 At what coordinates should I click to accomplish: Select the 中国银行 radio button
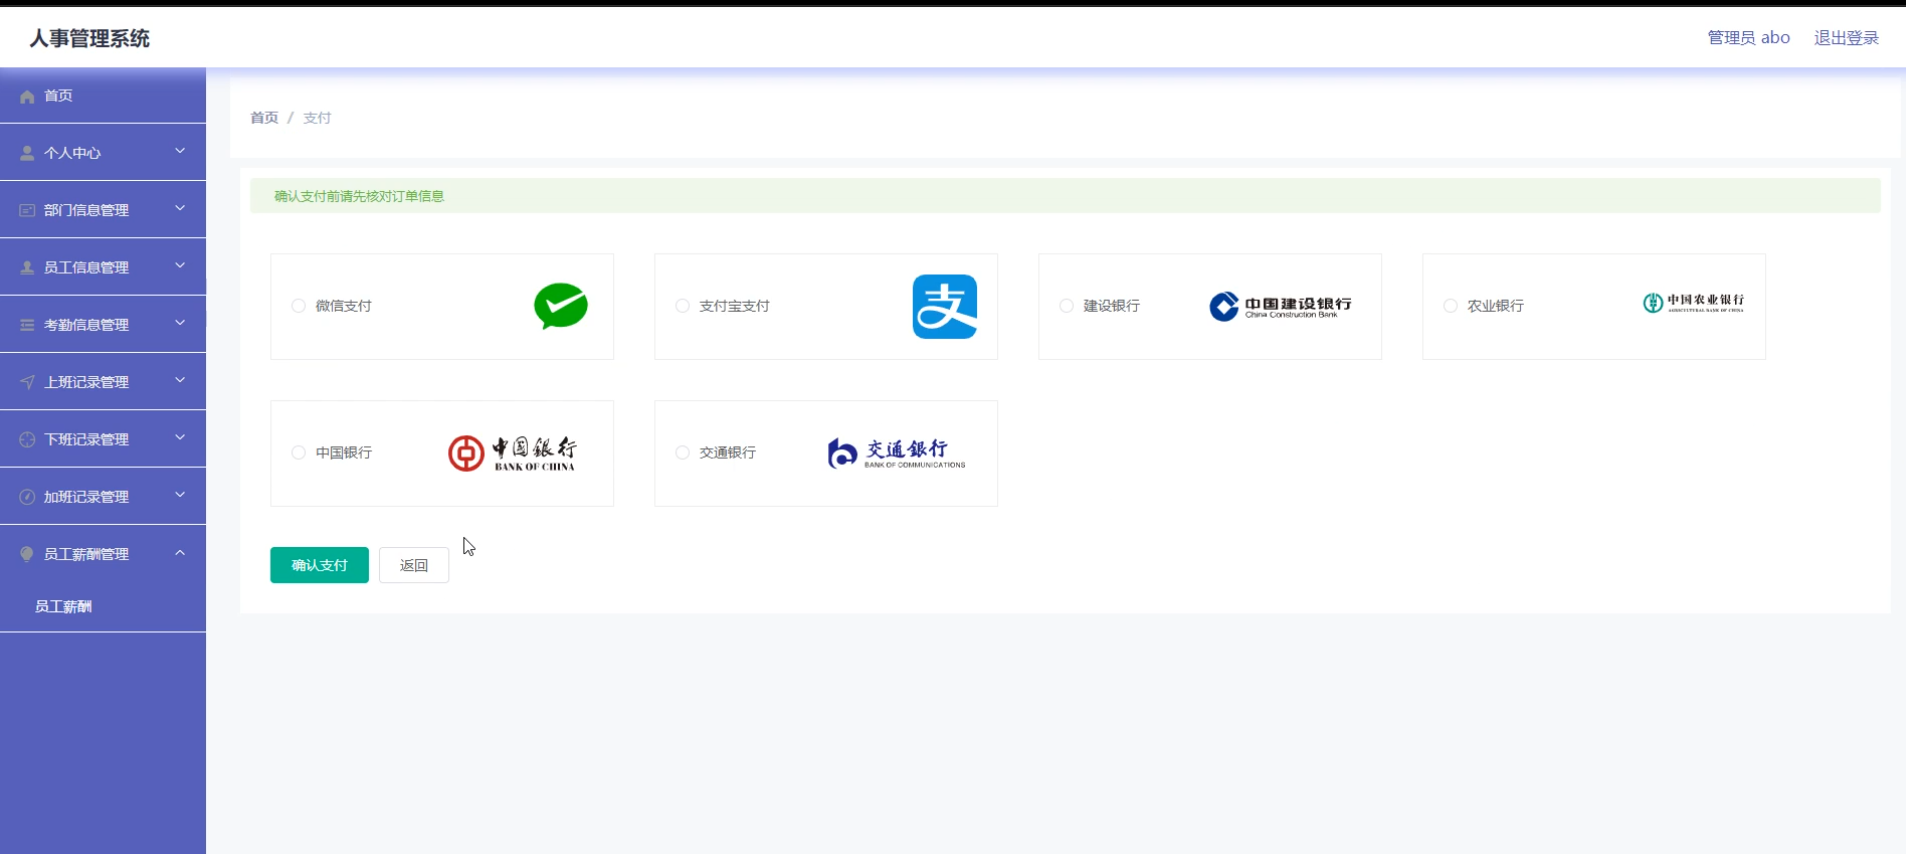298,453
